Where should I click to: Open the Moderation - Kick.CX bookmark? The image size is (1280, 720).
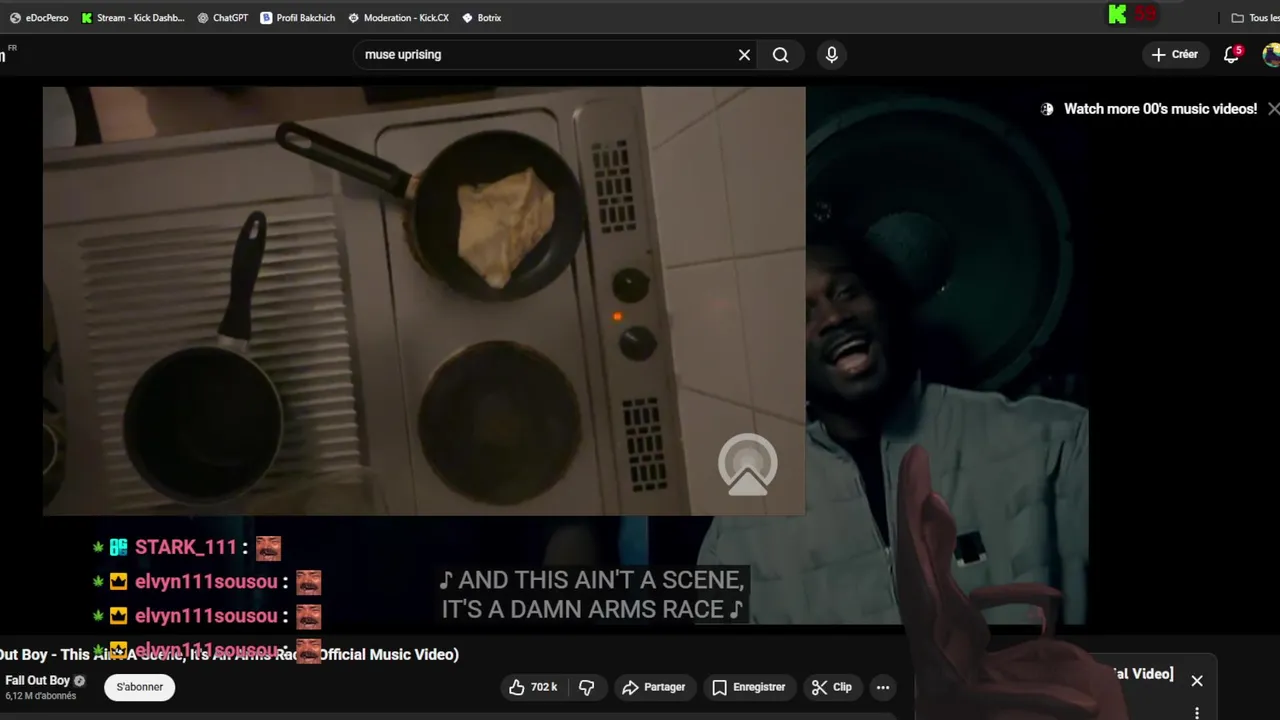tap(398, 18)
